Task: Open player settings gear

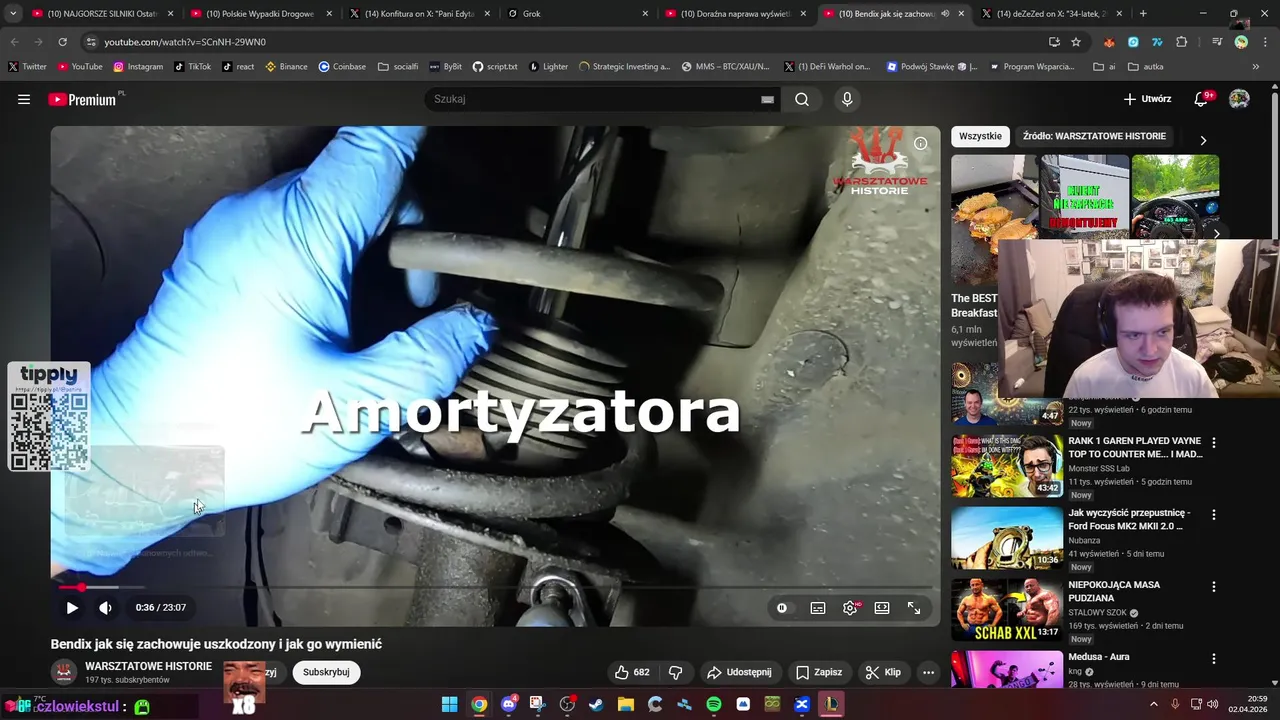Action: [x=850, y=607]
